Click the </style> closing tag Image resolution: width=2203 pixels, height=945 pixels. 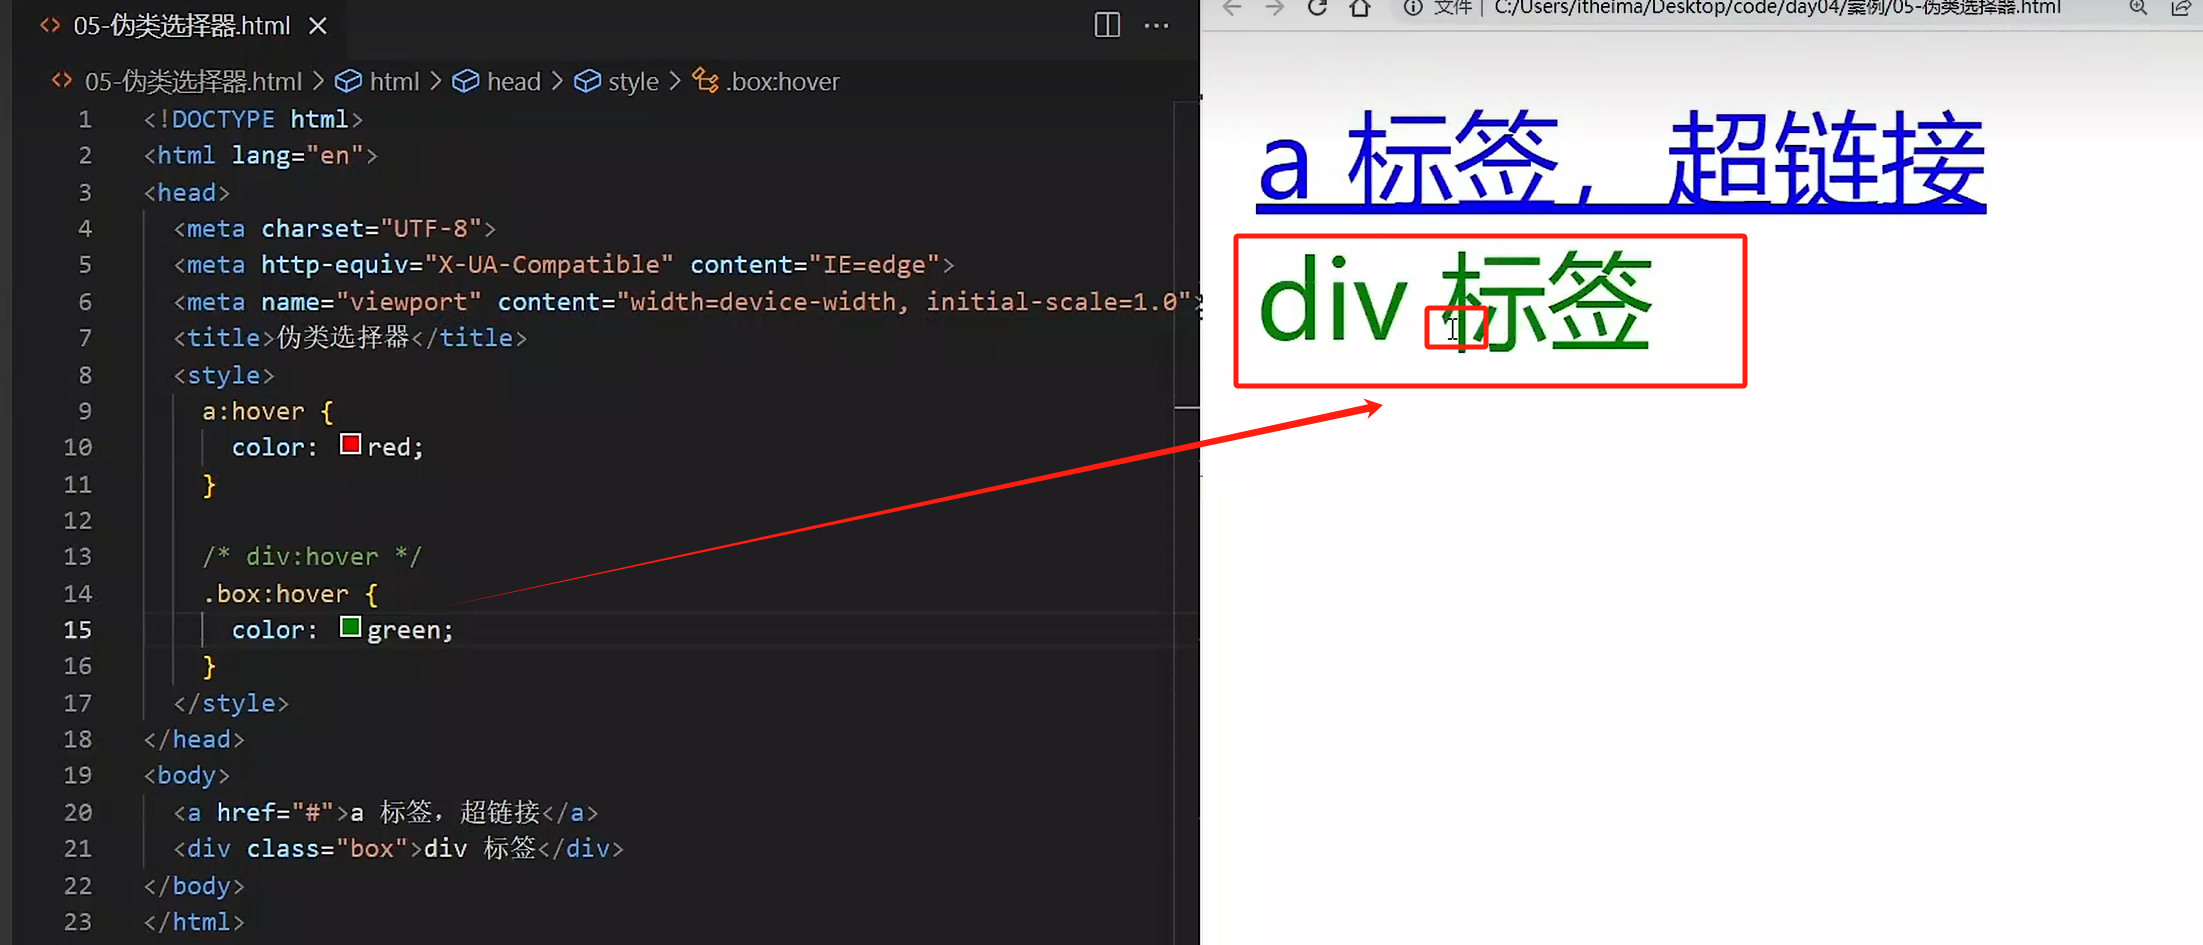point(231,703)
